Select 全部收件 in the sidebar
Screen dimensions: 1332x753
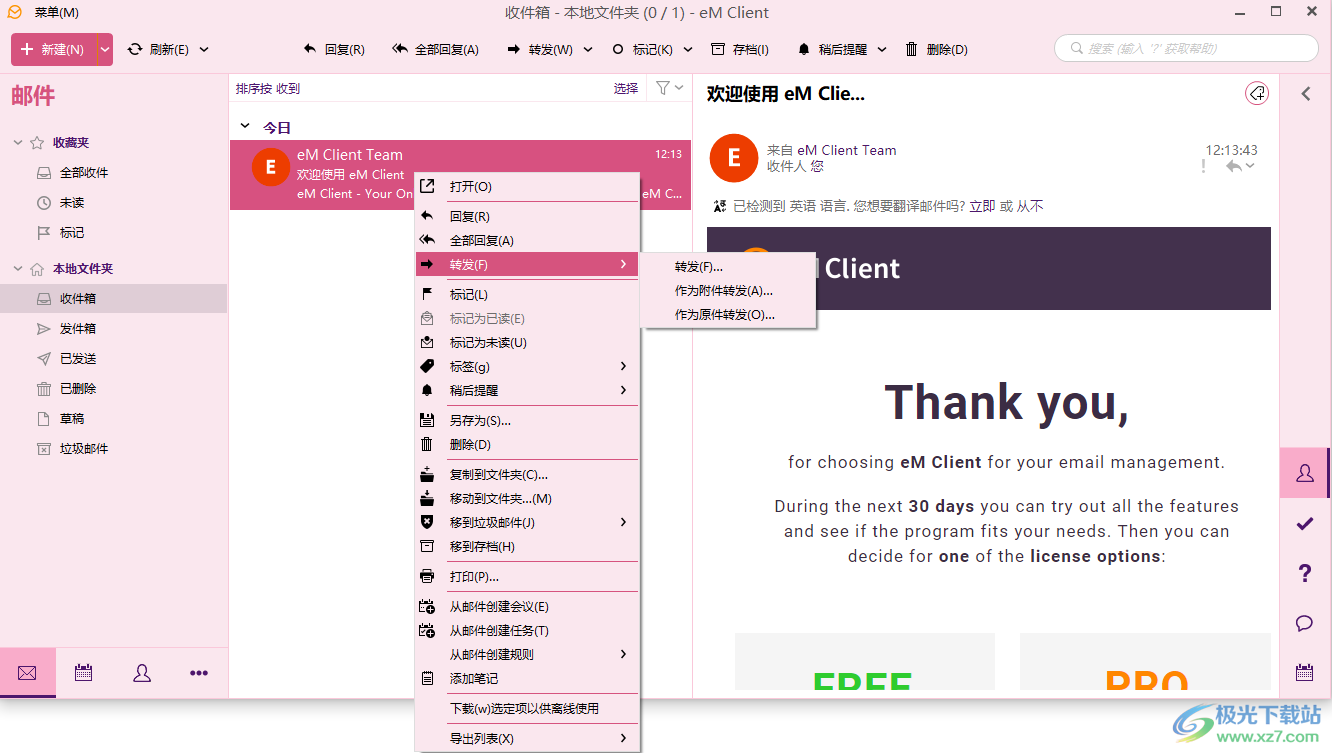[84, 173]
